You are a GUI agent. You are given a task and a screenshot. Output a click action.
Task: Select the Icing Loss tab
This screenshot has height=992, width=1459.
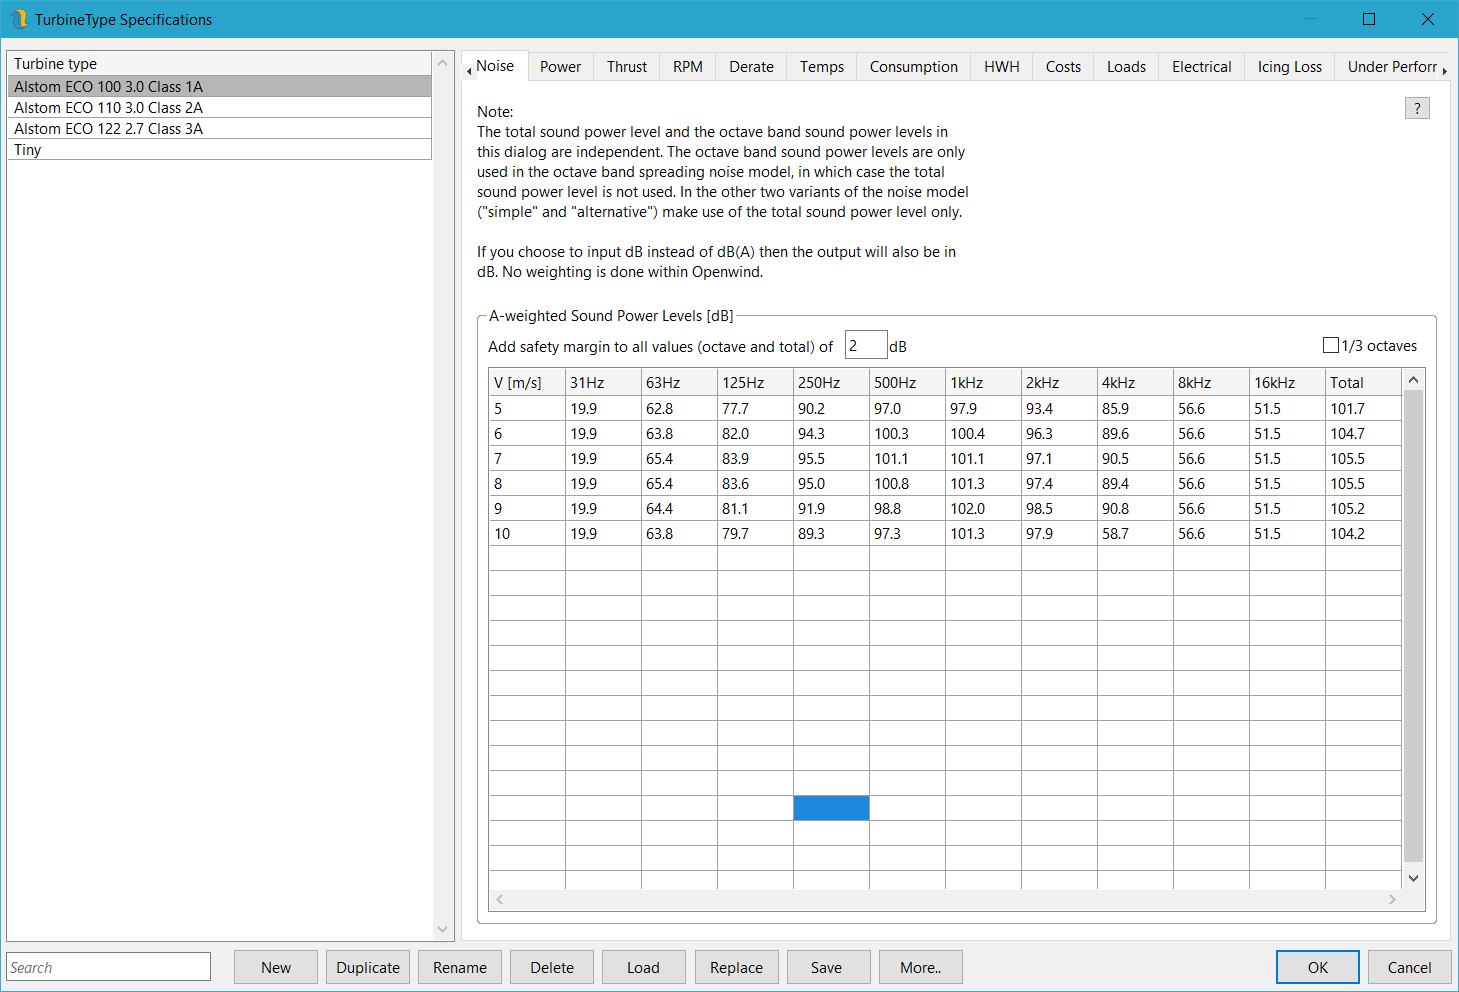click(1289, 67)
